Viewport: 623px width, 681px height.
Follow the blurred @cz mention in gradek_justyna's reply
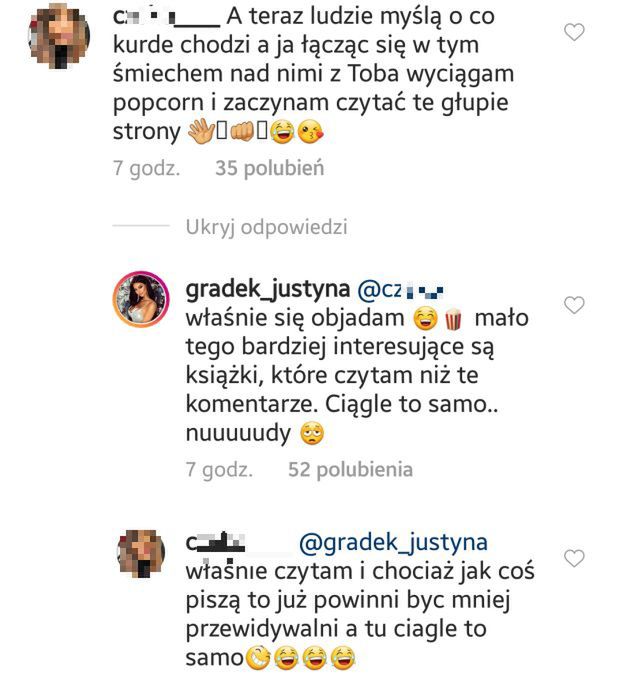coord(395,290)
